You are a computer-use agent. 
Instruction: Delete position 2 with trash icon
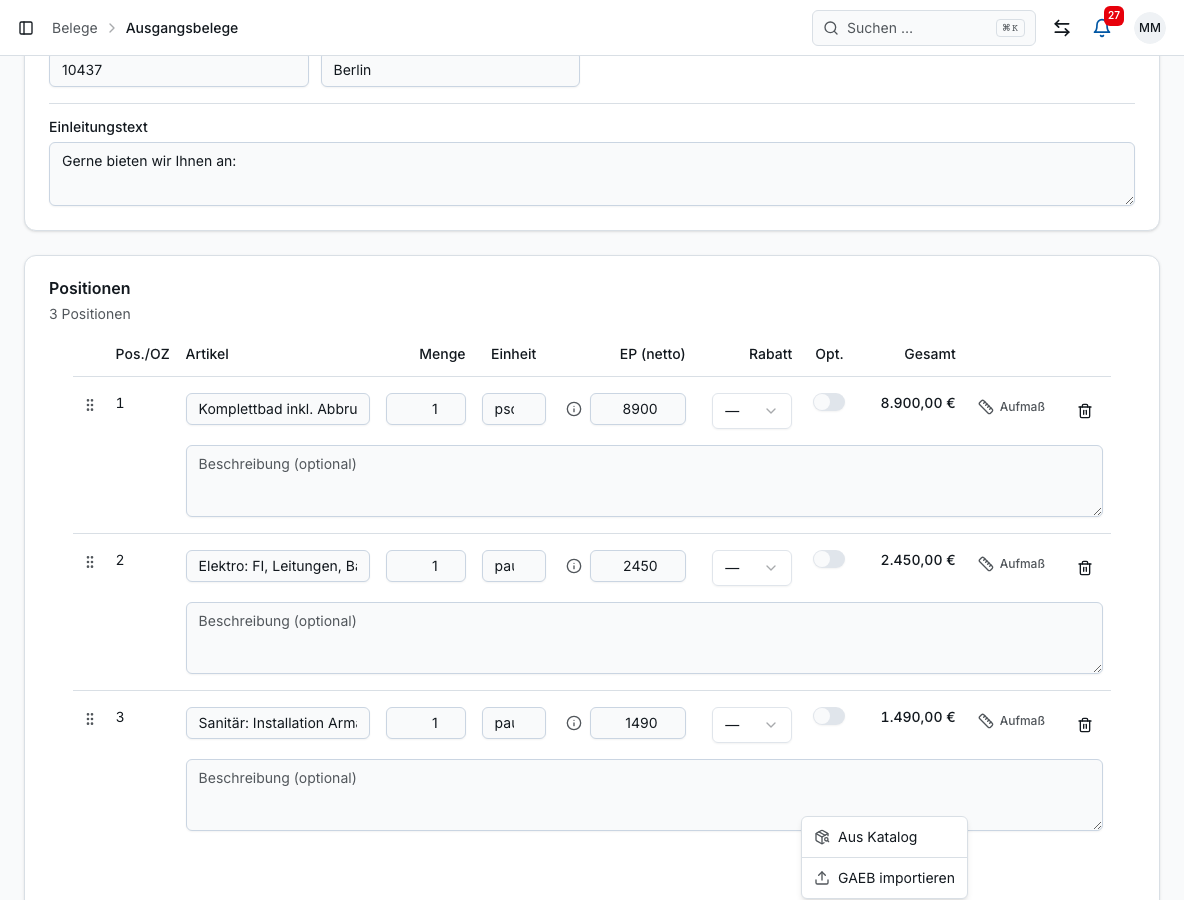click(1084, 568)
